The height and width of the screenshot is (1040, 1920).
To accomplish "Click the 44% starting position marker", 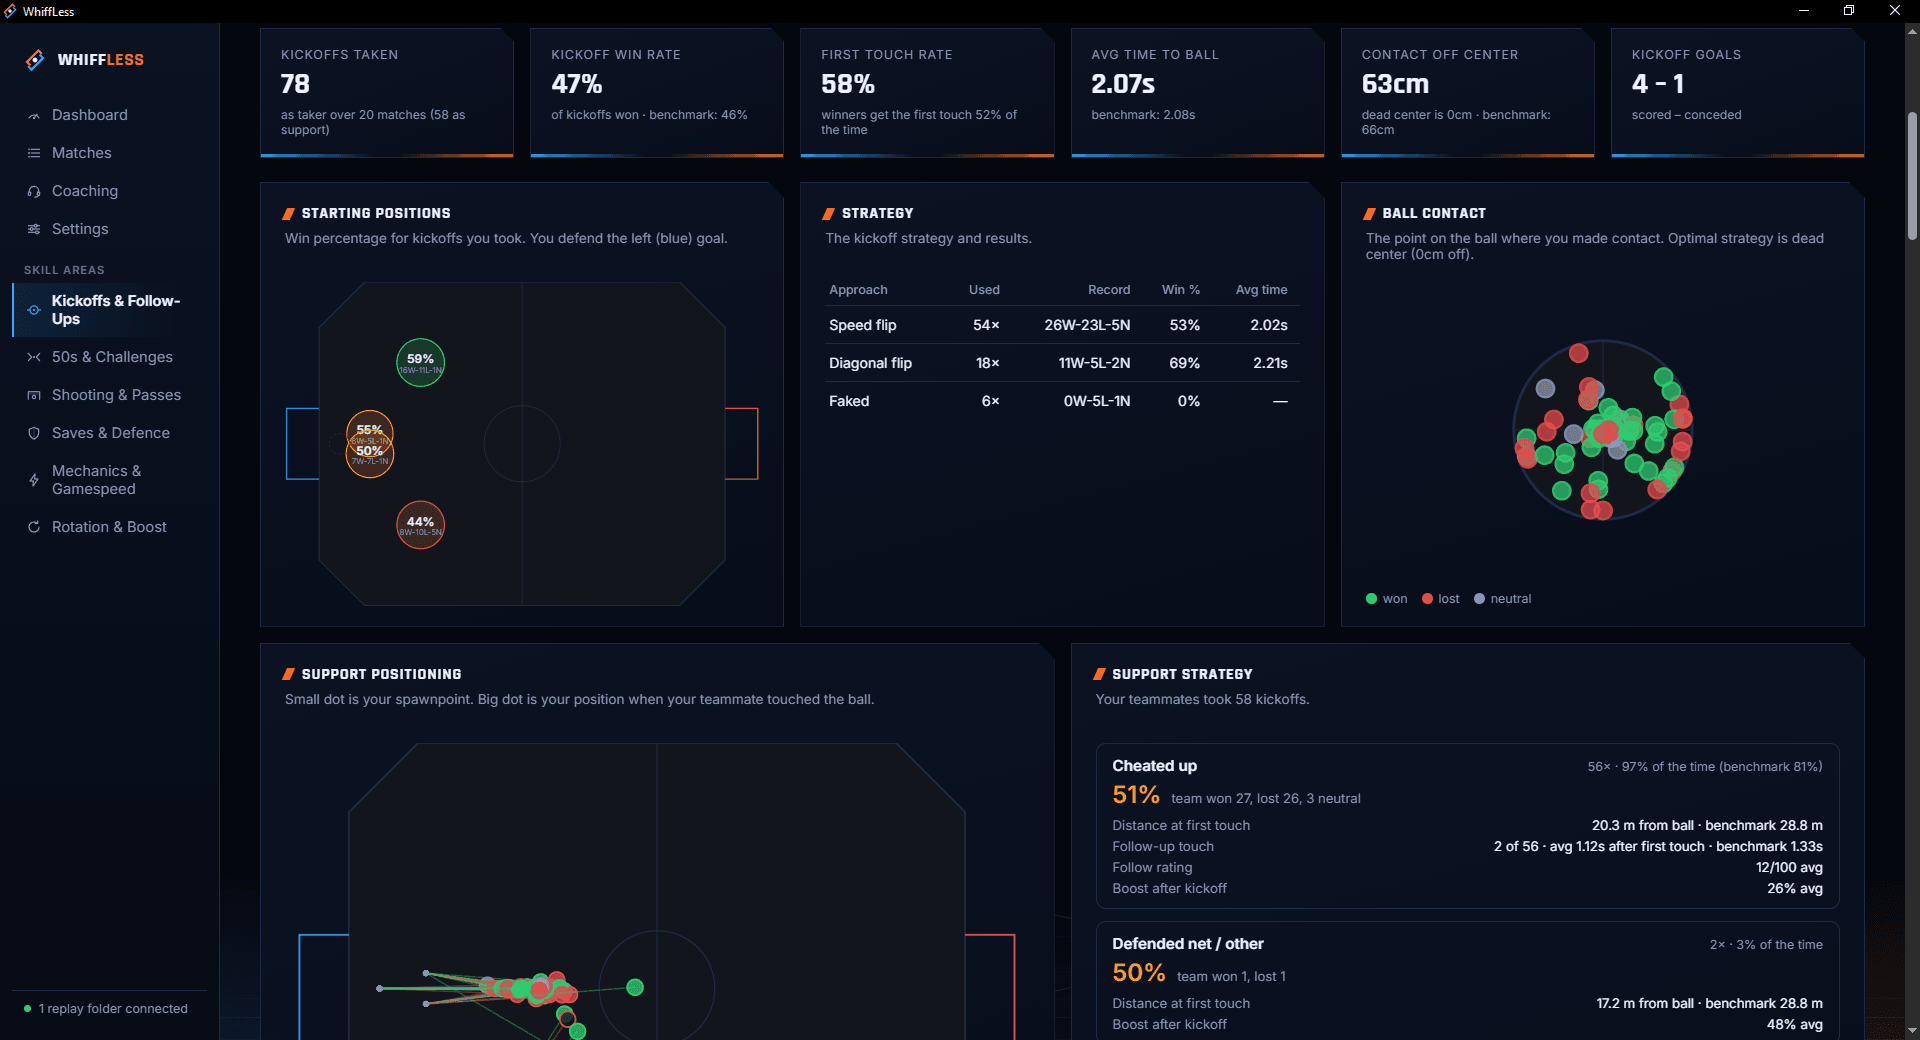I will (x=420, y=525).
